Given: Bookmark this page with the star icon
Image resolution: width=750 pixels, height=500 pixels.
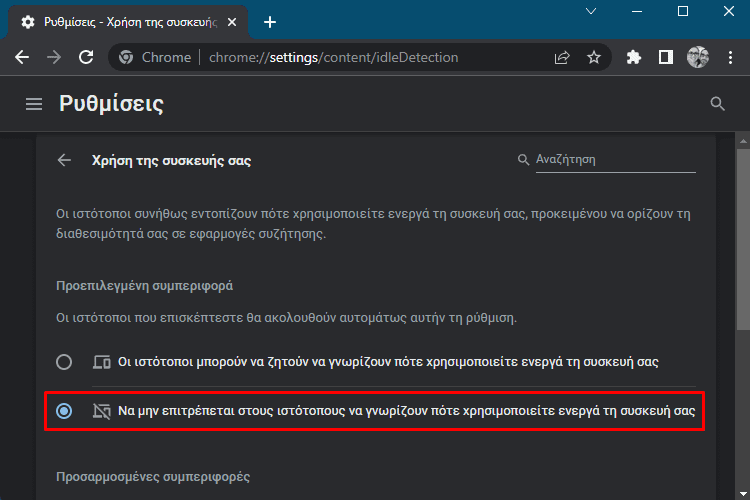Looking at the screenshot, I should (x=594, y=57).
